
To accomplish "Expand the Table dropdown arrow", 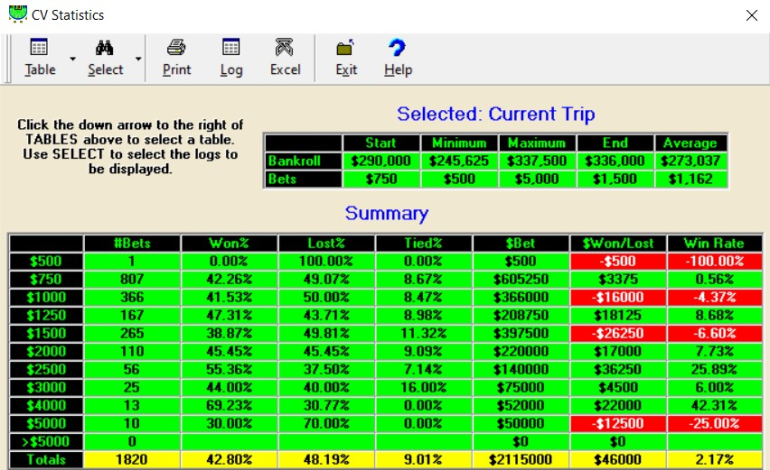I will coord(73,59).
